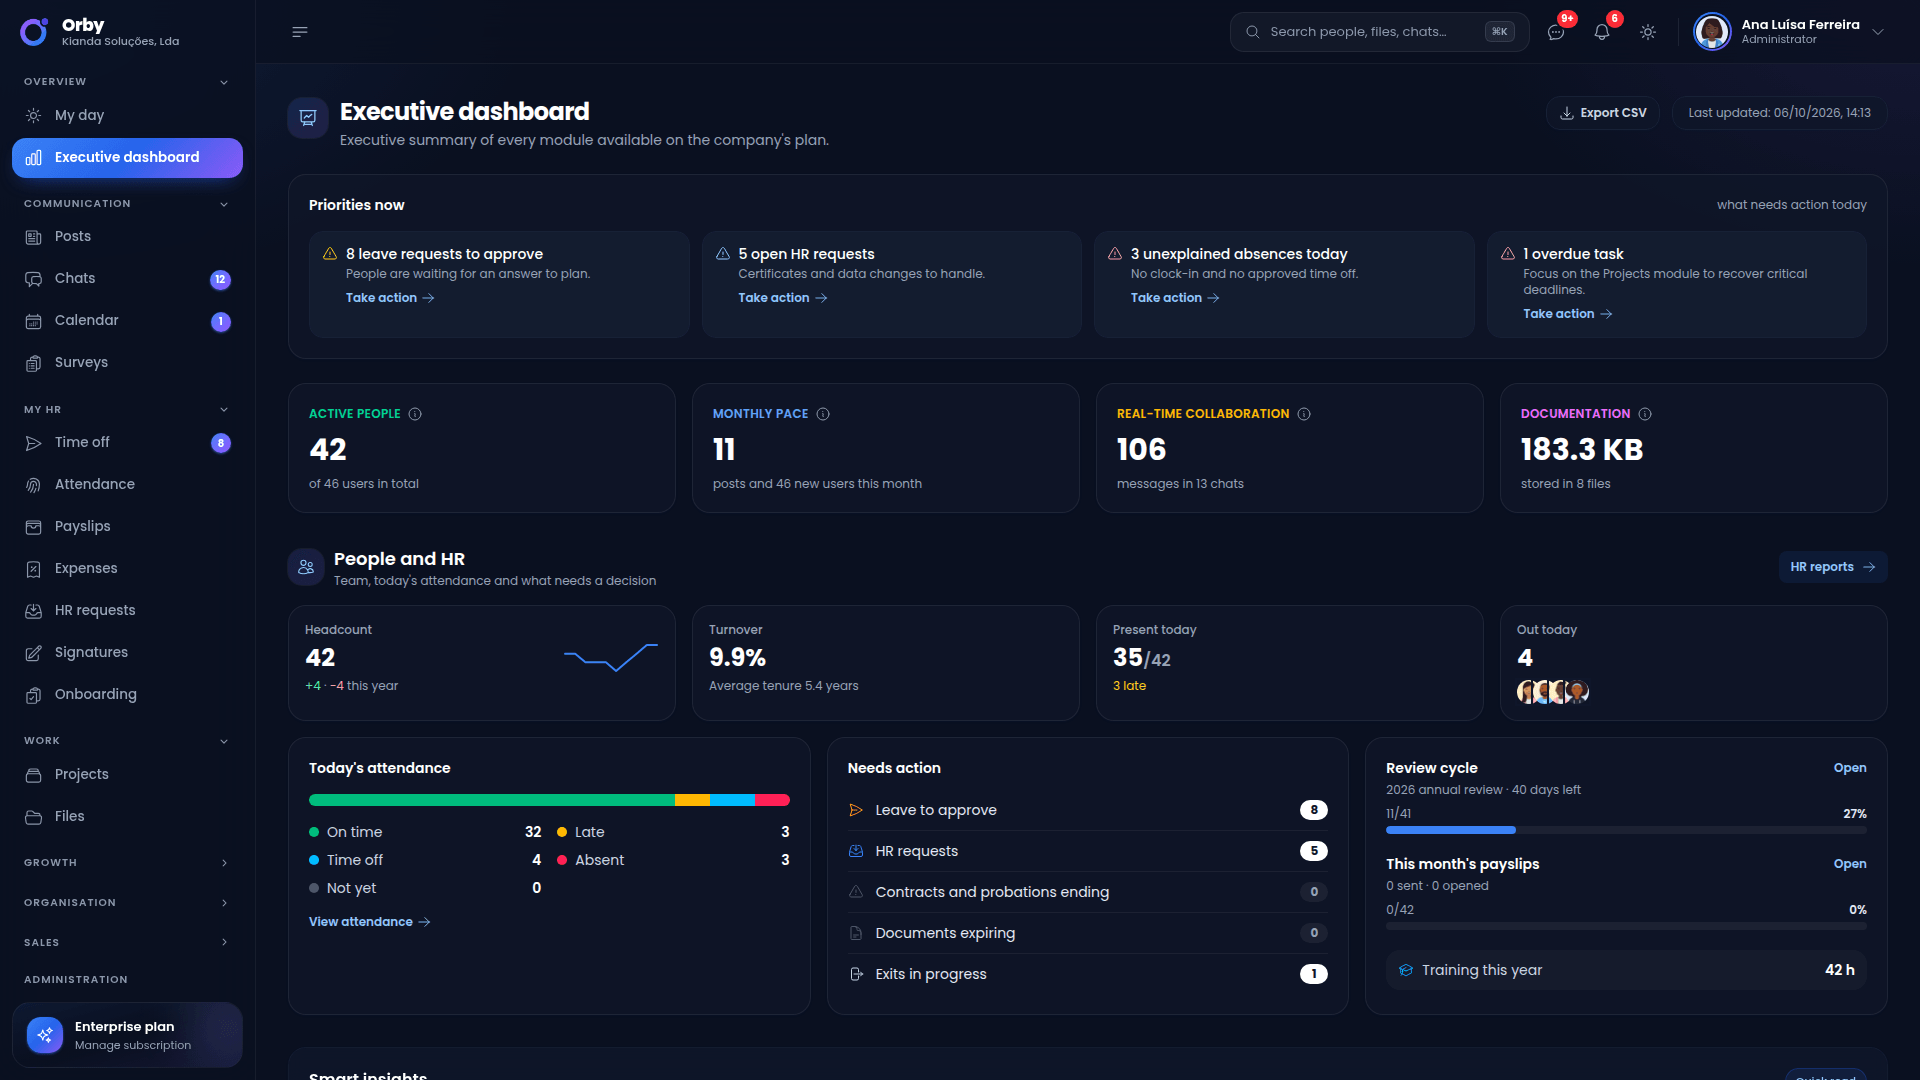The image size is (1920, 1080).
Task: Open My day in the sidebar
Action: pyautogui.click(x=127, y=116)
